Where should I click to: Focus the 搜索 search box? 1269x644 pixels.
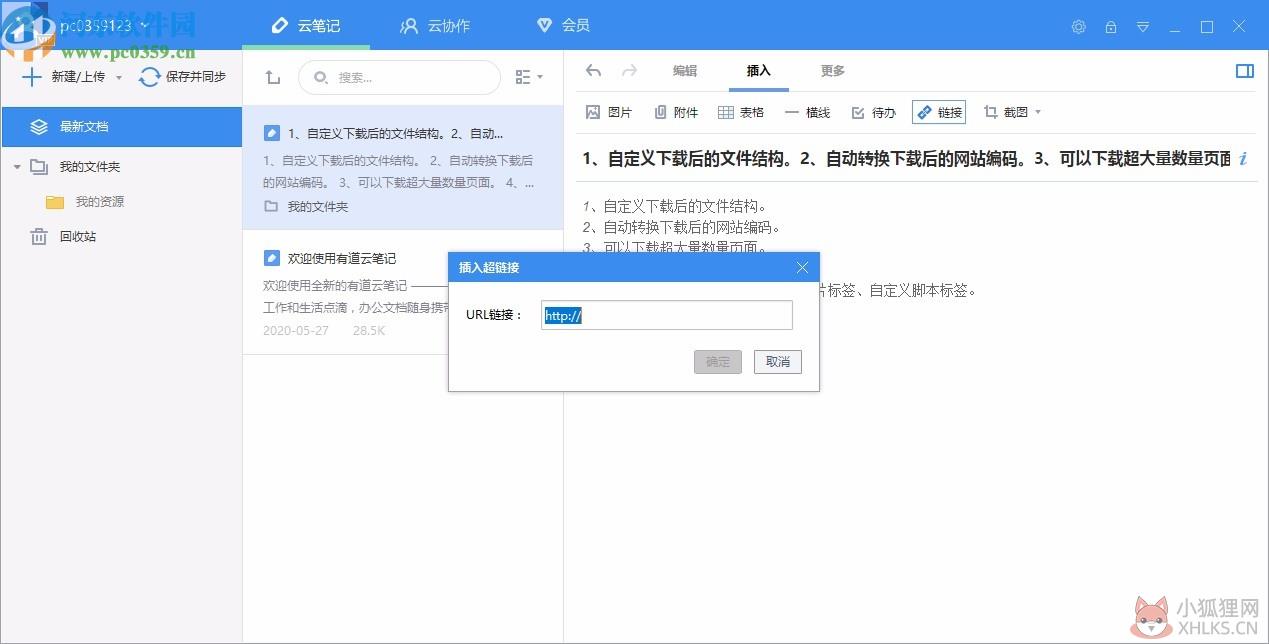tap(399, 77)
